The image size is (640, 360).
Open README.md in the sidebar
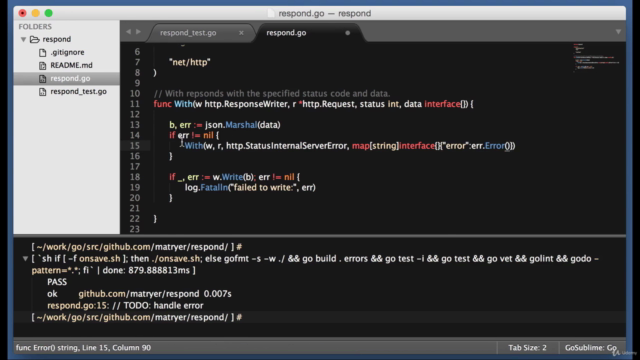coord(71,65)
